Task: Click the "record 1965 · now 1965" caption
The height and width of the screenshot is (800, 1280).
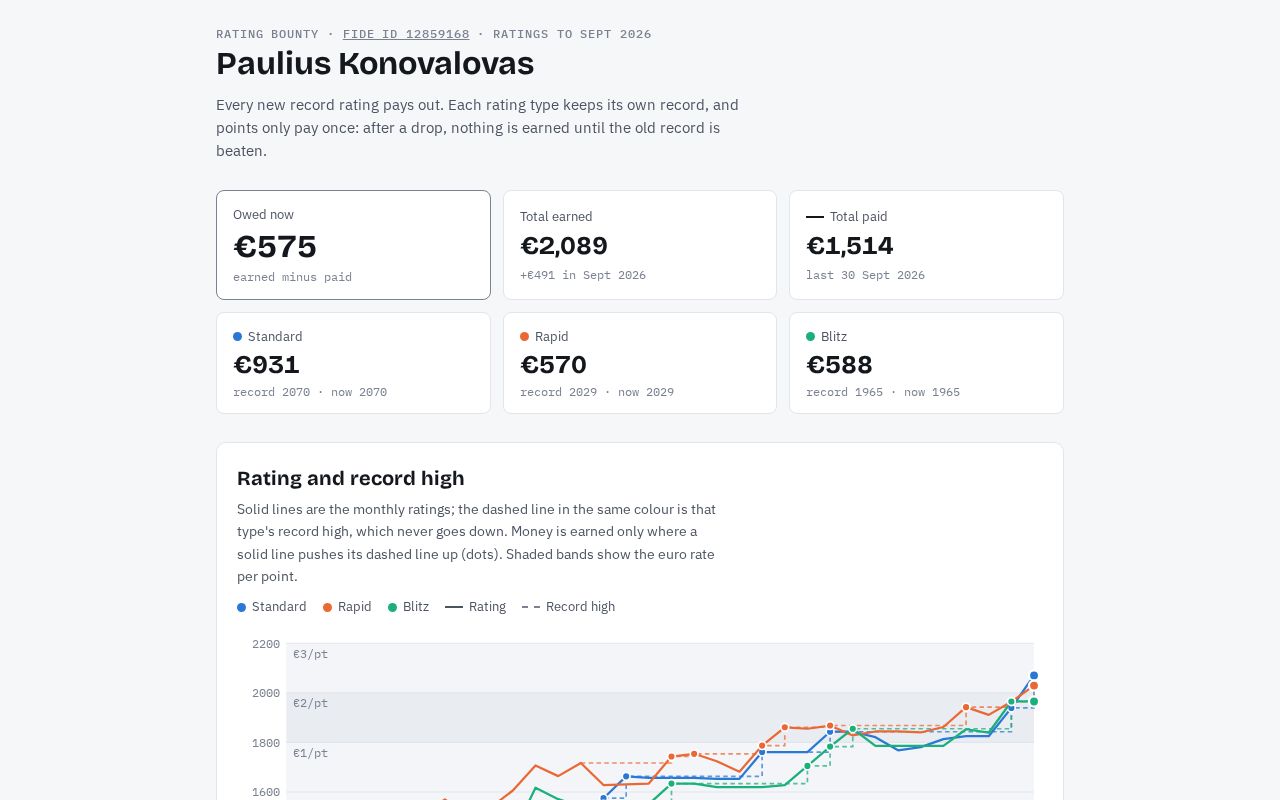Action: coord(883,392)
